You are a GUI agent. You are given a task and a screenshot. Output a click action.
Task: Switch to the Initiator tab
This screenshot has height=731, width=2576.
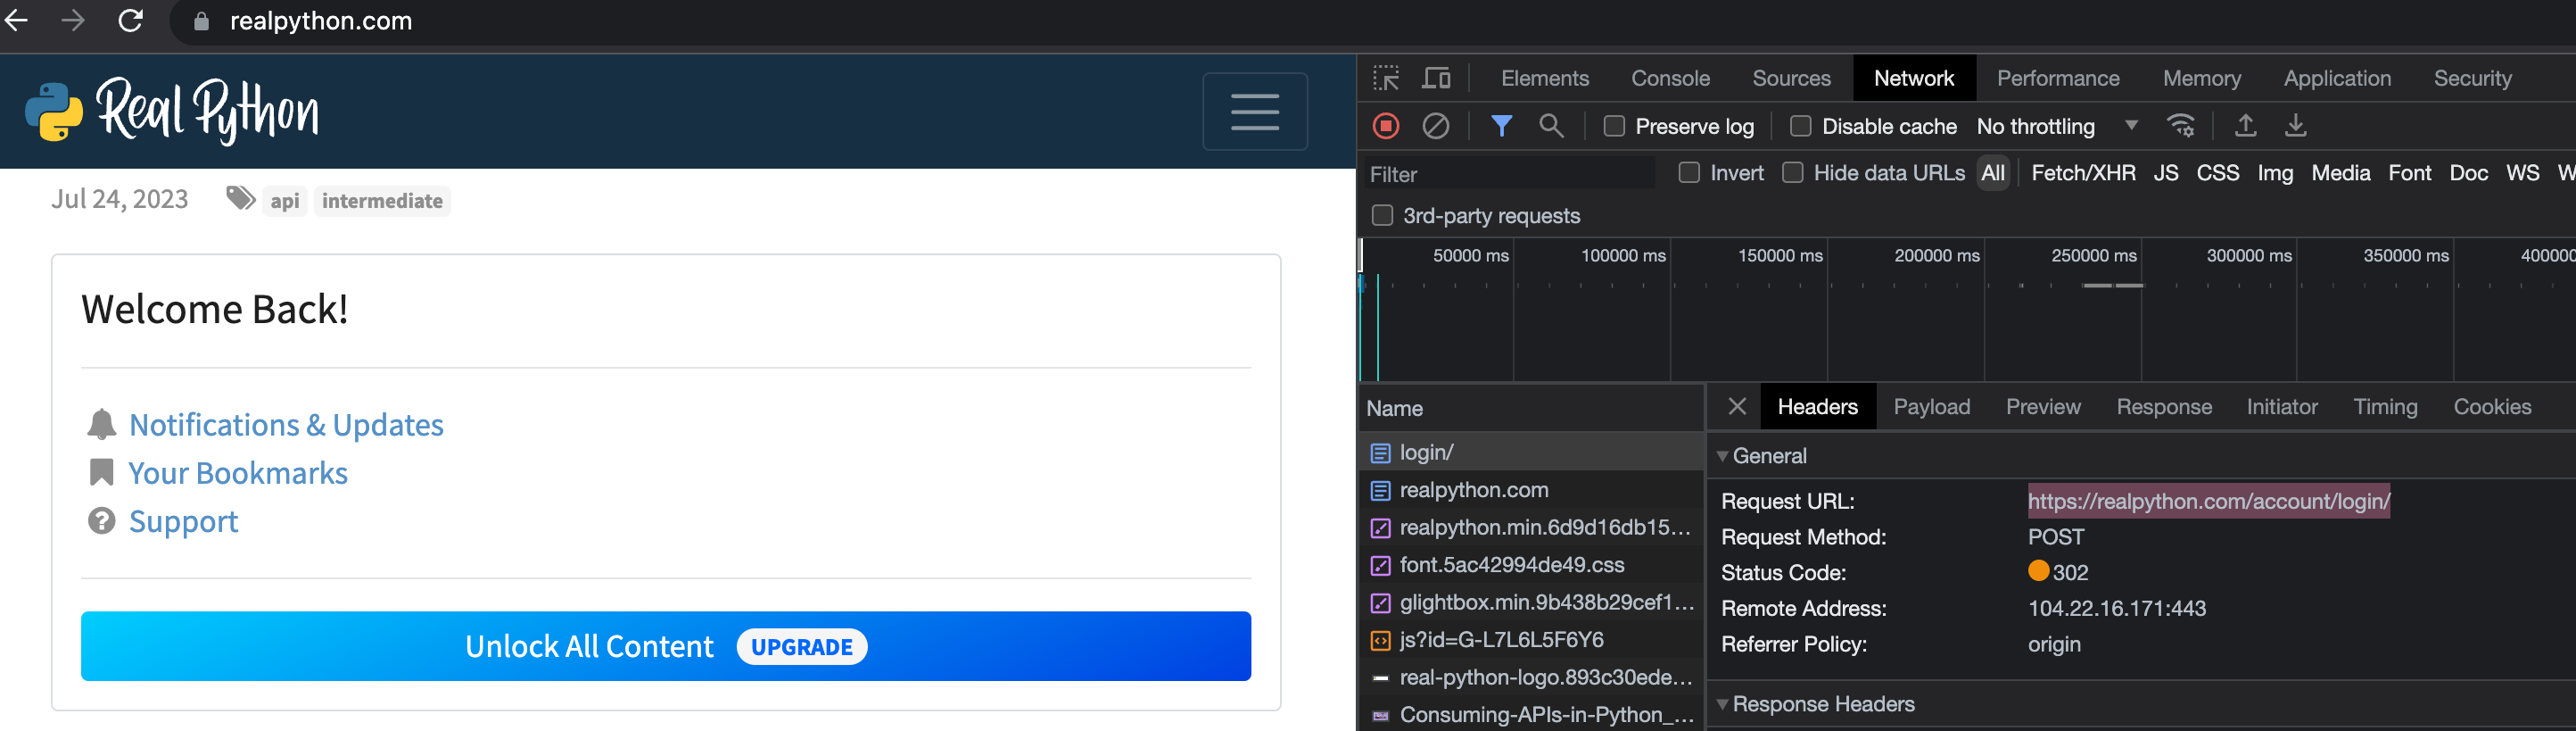[x=2282, y=407]
